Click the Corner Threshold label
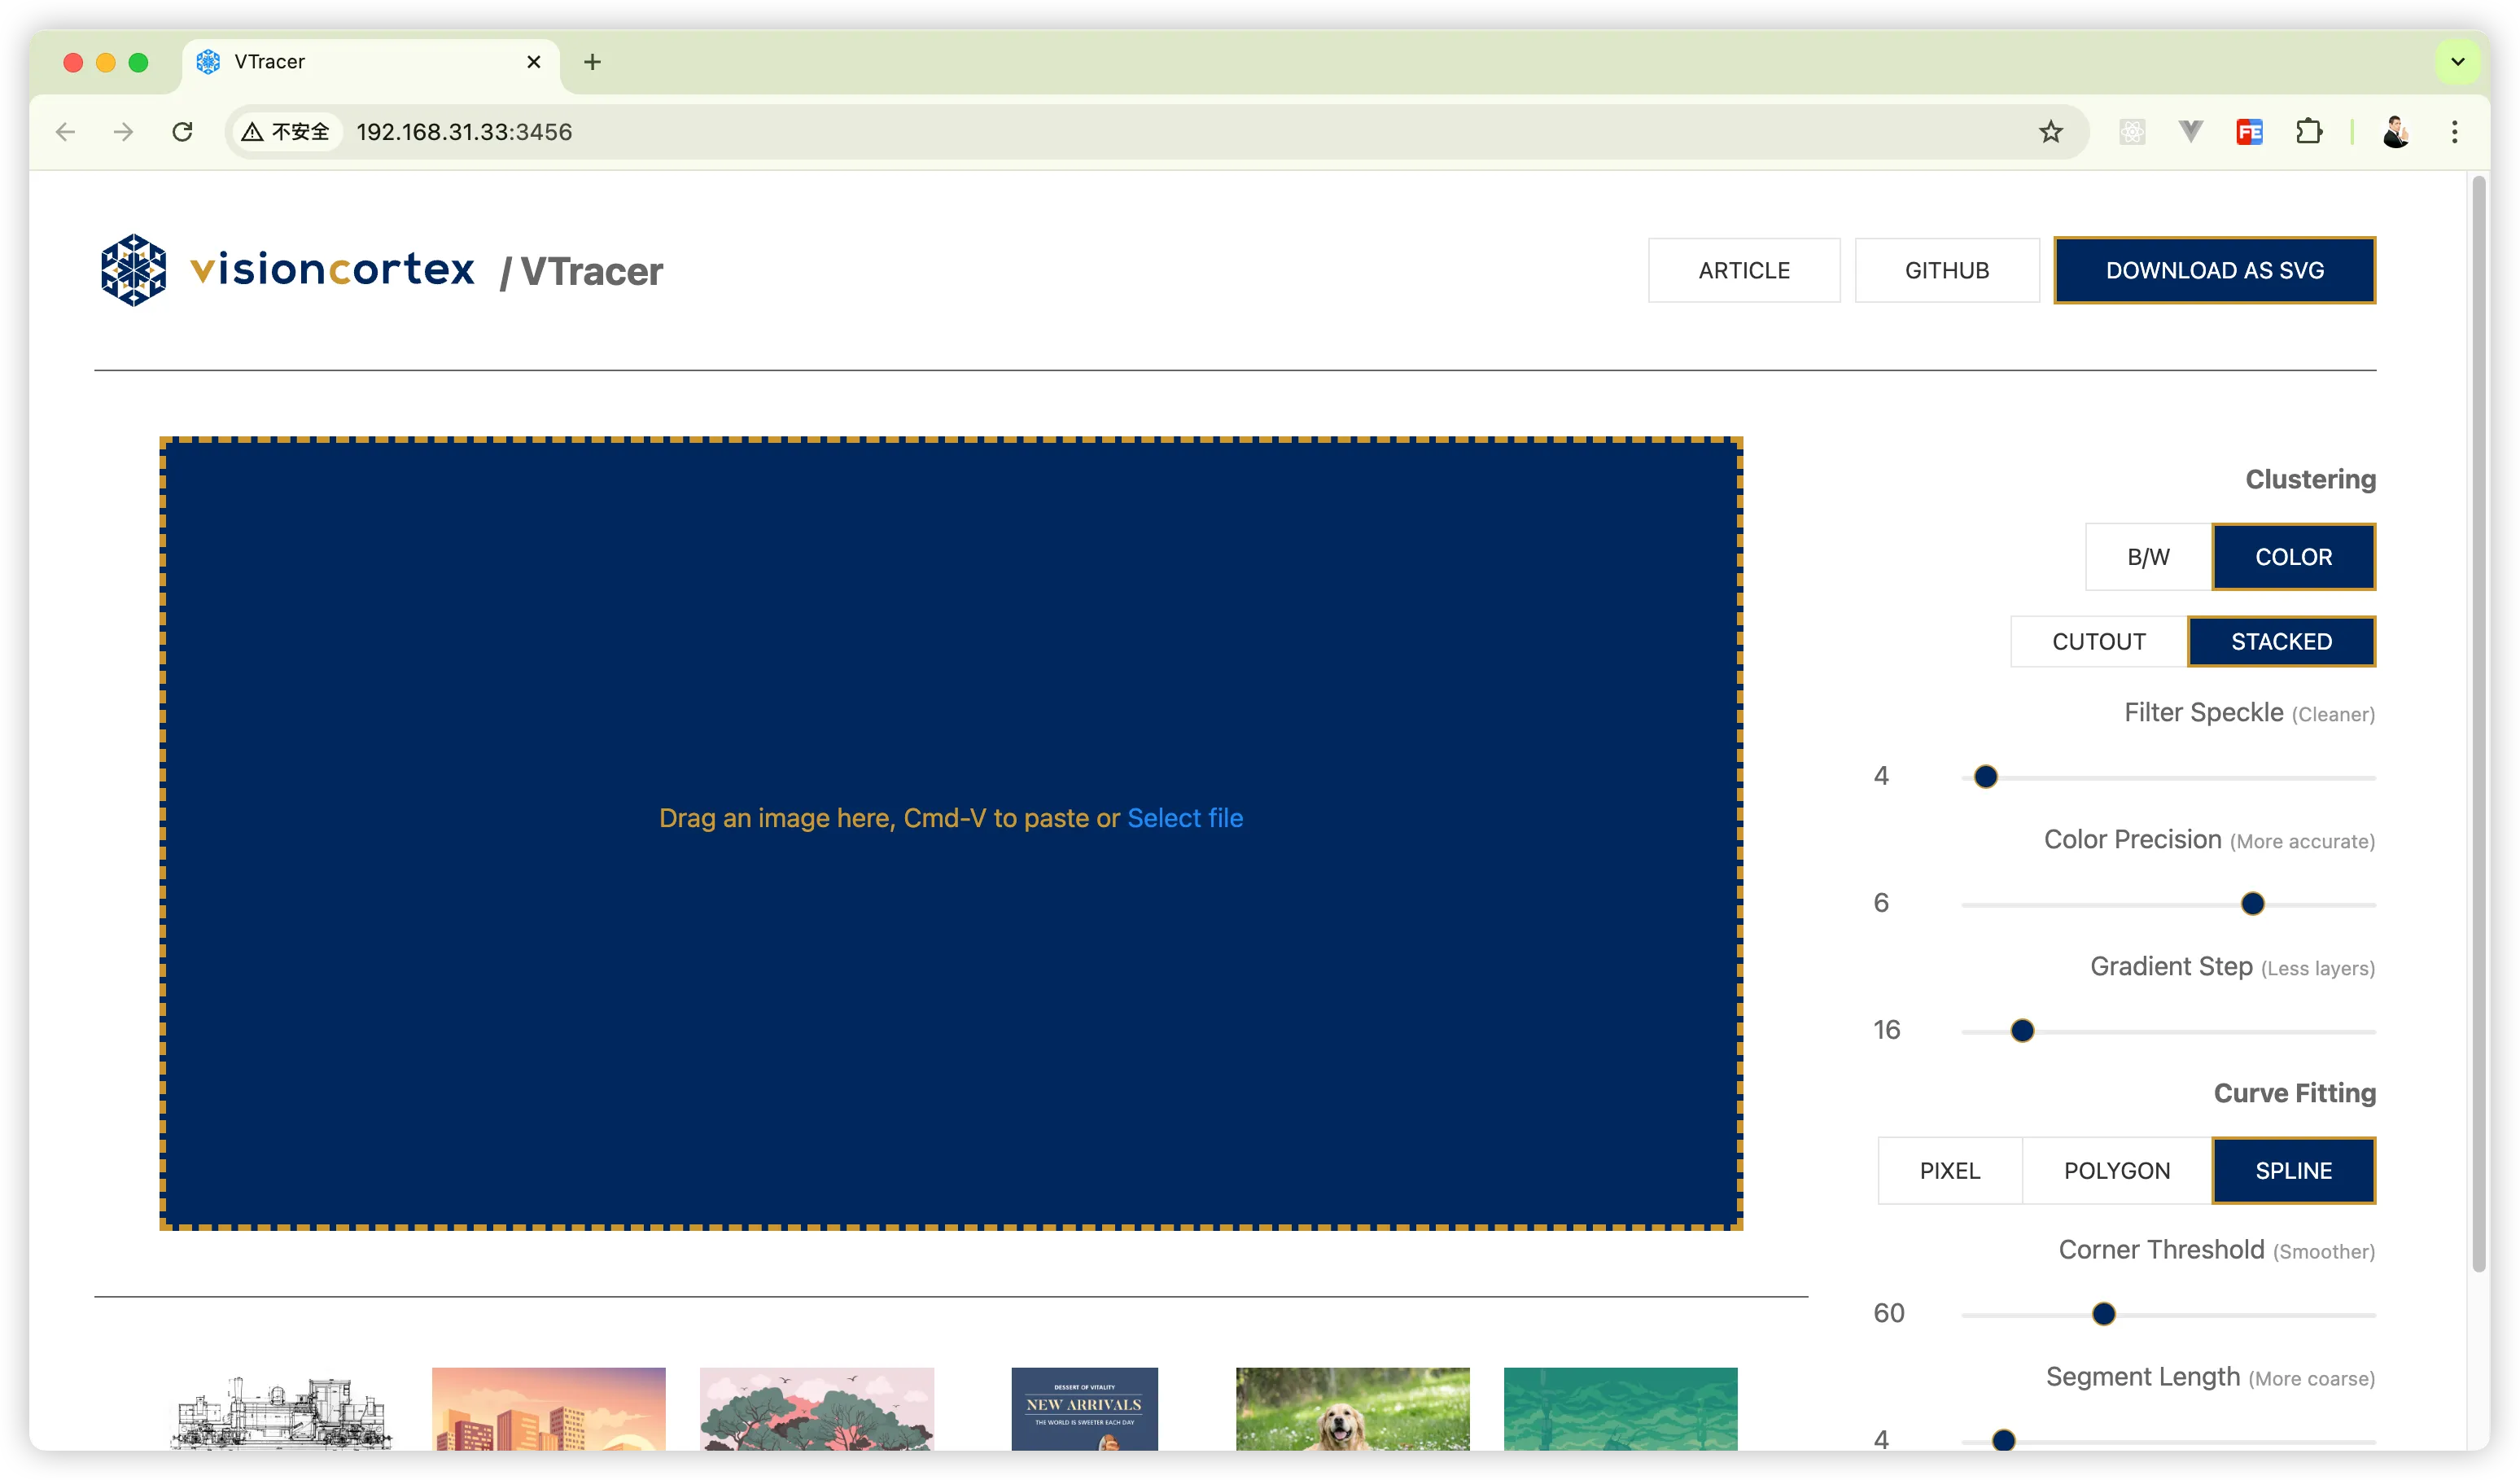The image size is (2520, 1480). (x=2216, y=1250)
